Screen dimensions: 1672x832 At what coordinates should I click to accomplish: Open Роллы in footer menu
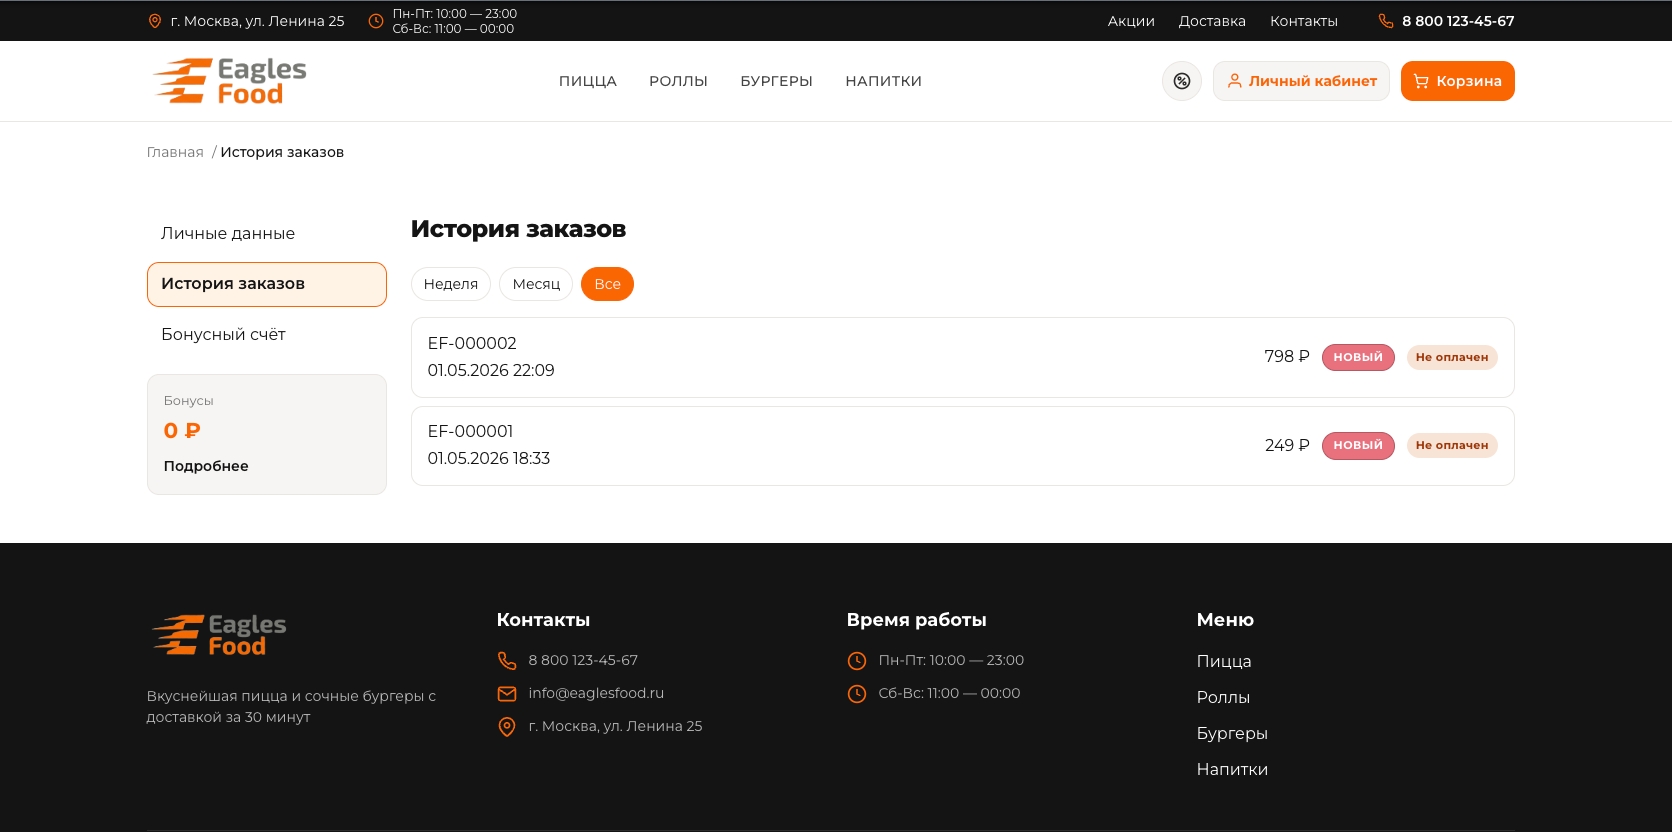point(1223,698)
